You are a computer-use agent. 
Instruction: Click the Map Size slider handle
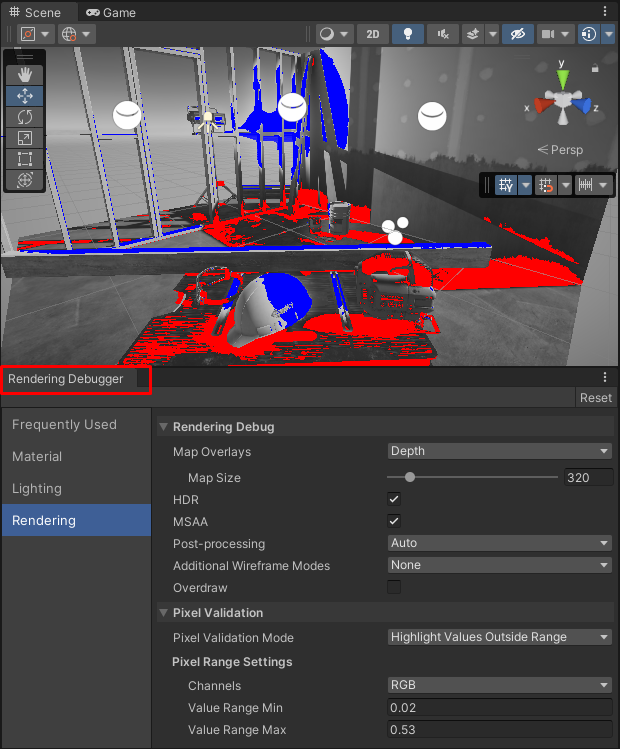410,478
